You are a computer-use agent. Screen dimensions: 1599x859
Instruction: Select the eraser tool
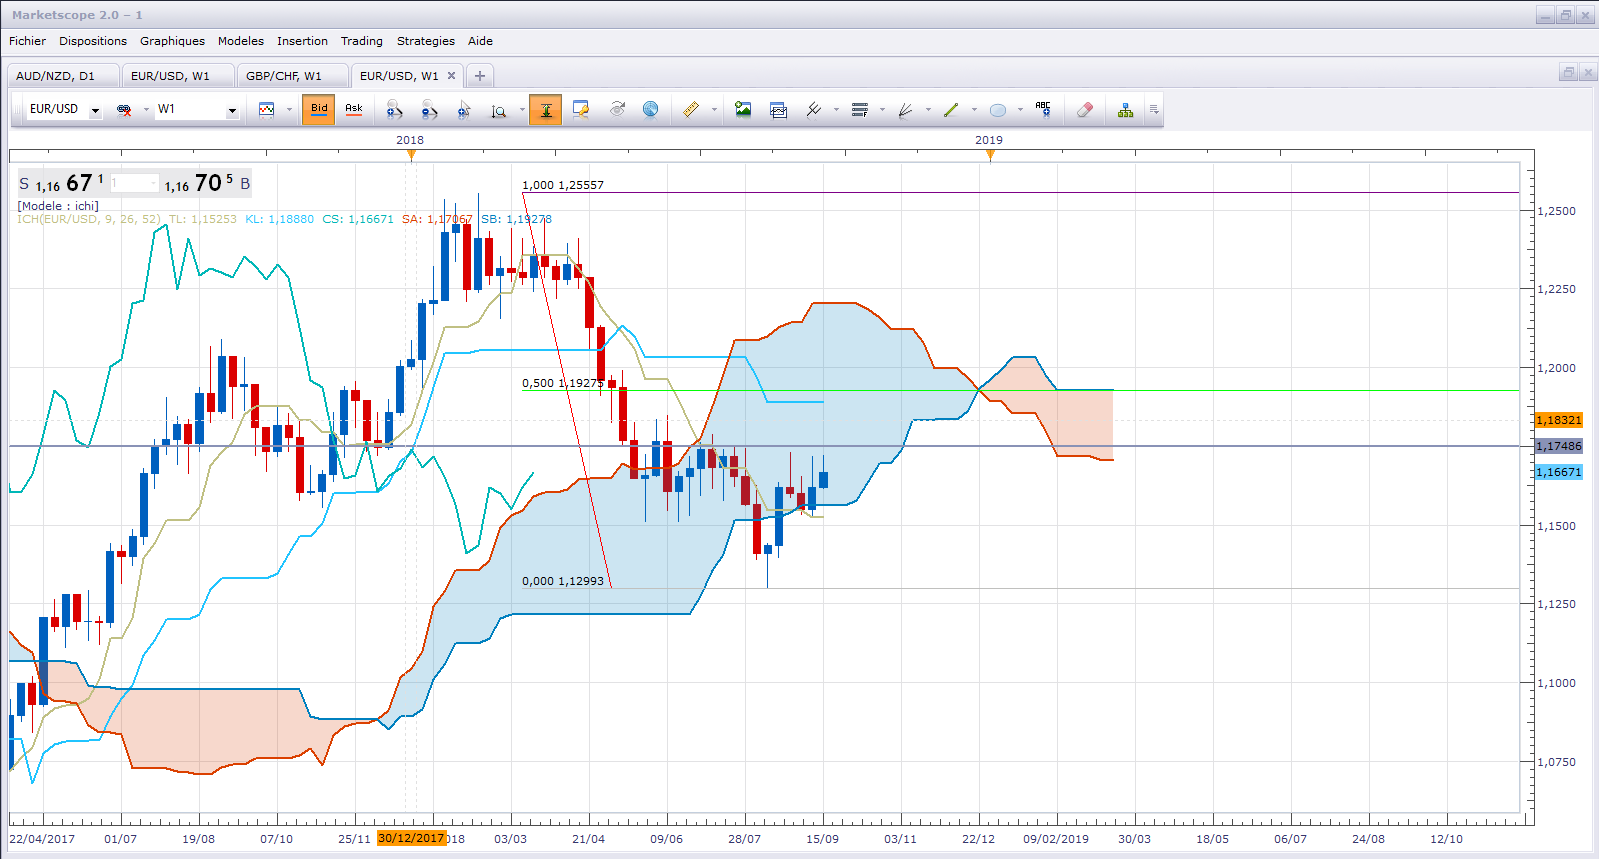1085,110
